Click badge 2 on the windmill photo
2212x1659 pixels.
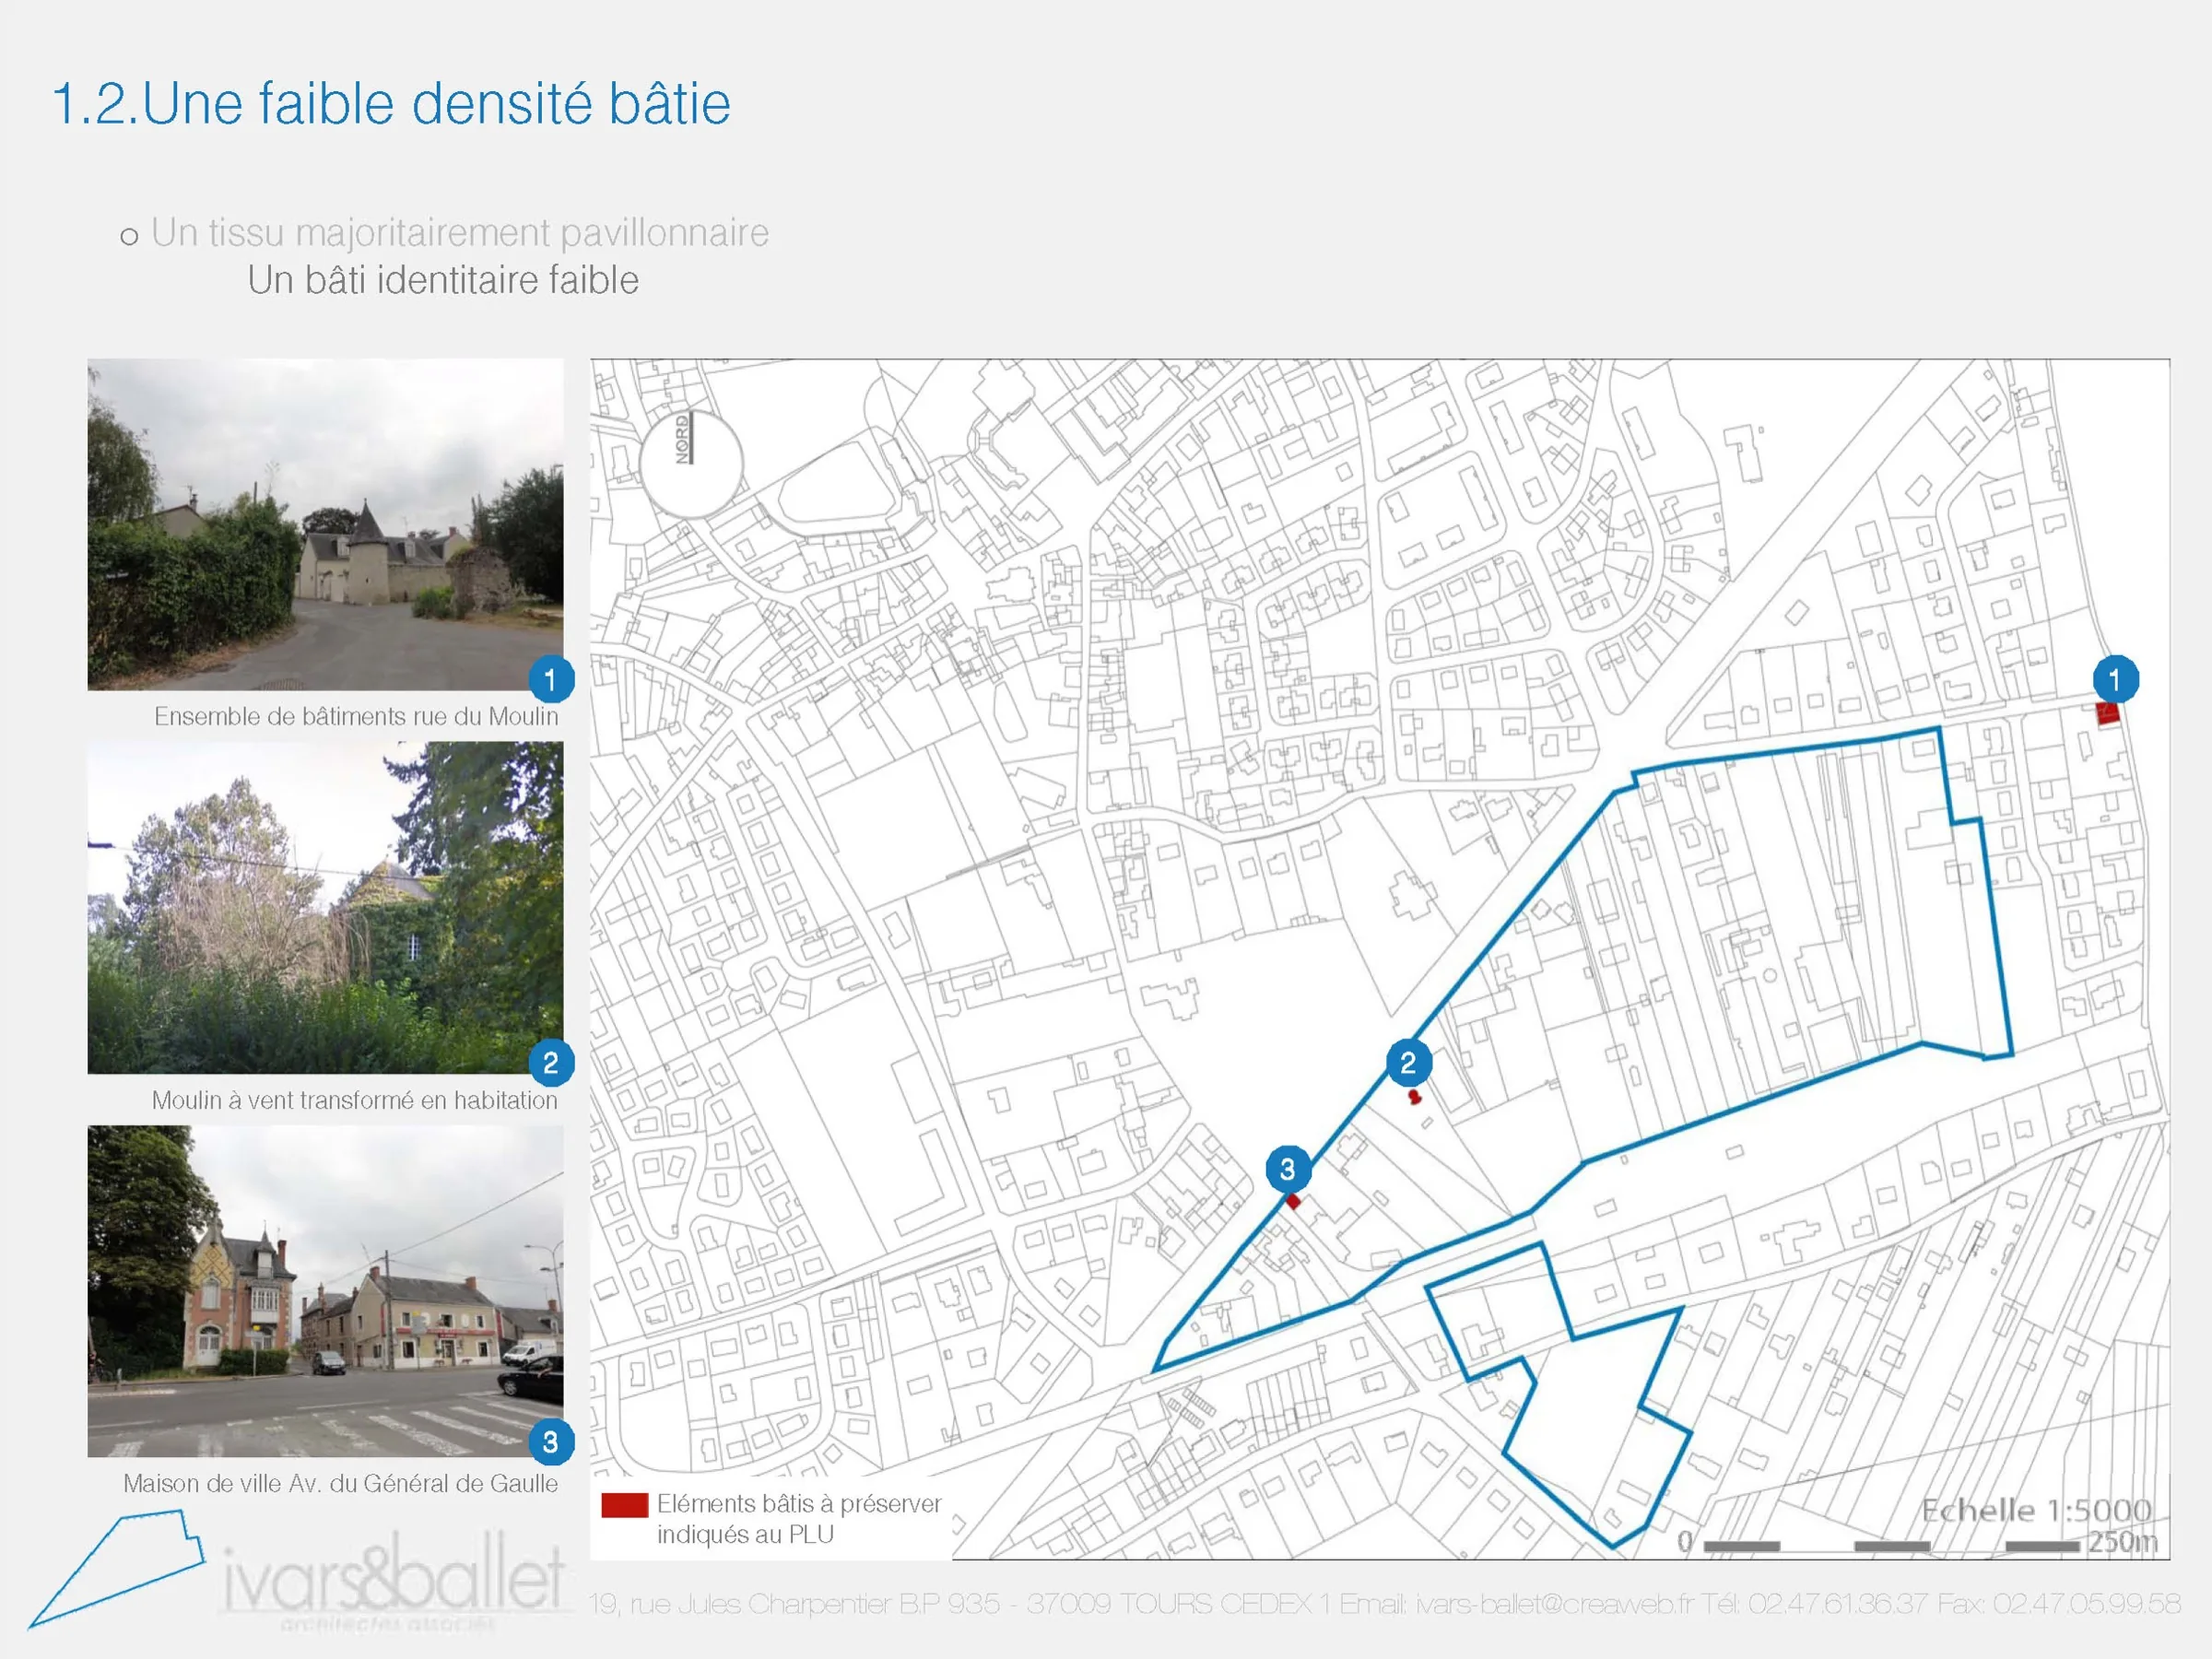(x=550, y=1063)
